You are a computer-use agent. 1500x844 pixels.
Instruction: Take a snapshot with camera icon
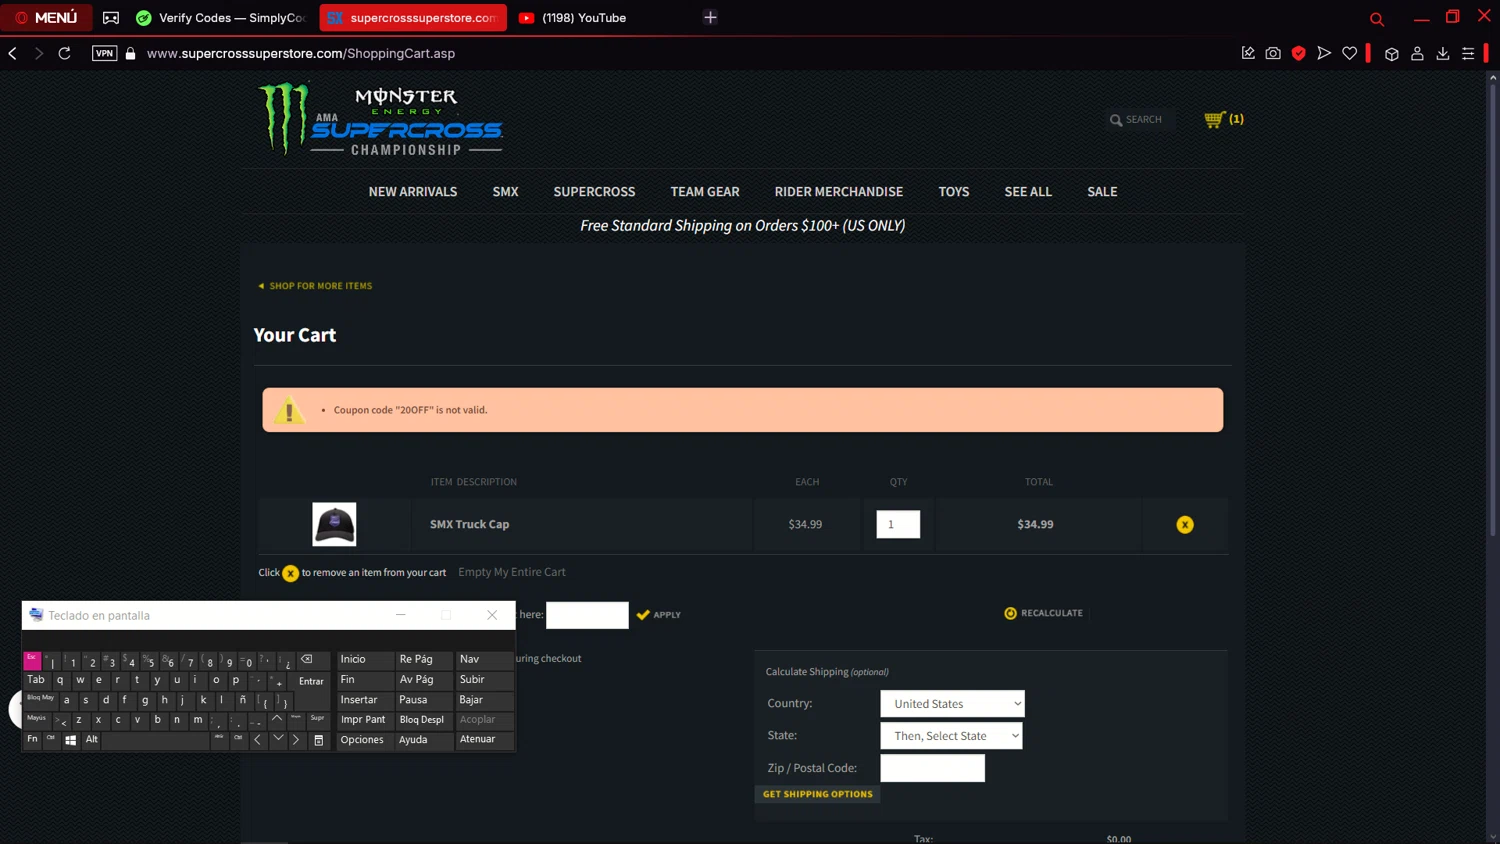click(x=1273, y=53)
